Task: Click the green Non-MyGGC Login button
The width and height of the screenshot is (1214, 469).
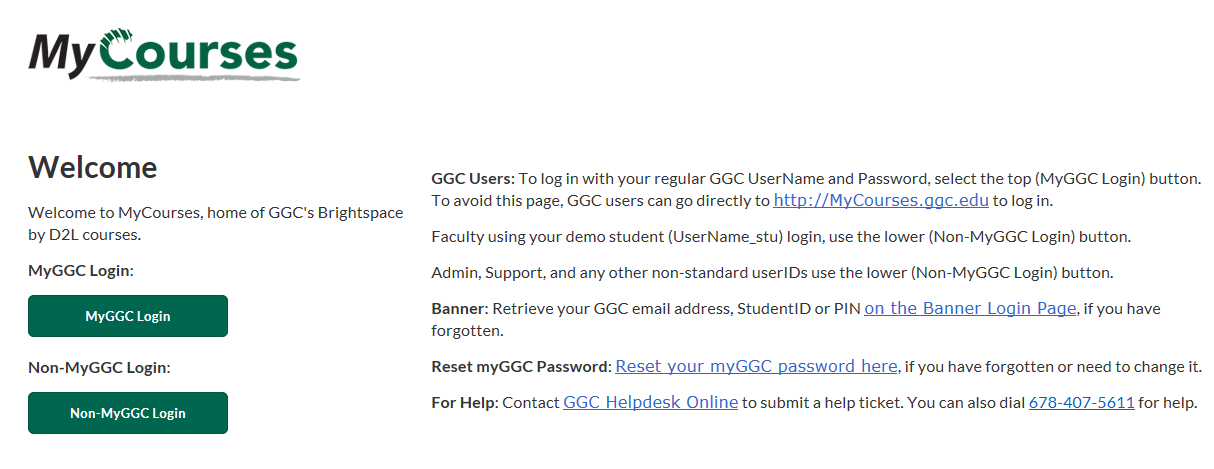Action: (128, 413)
